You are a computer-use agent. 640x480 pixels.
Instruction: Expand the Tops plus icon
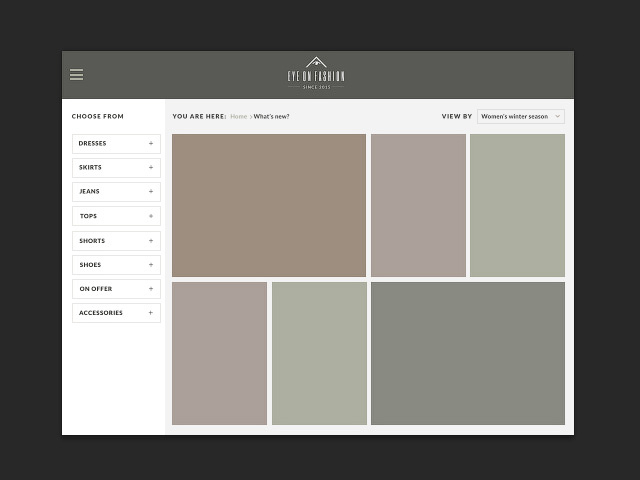151,216
